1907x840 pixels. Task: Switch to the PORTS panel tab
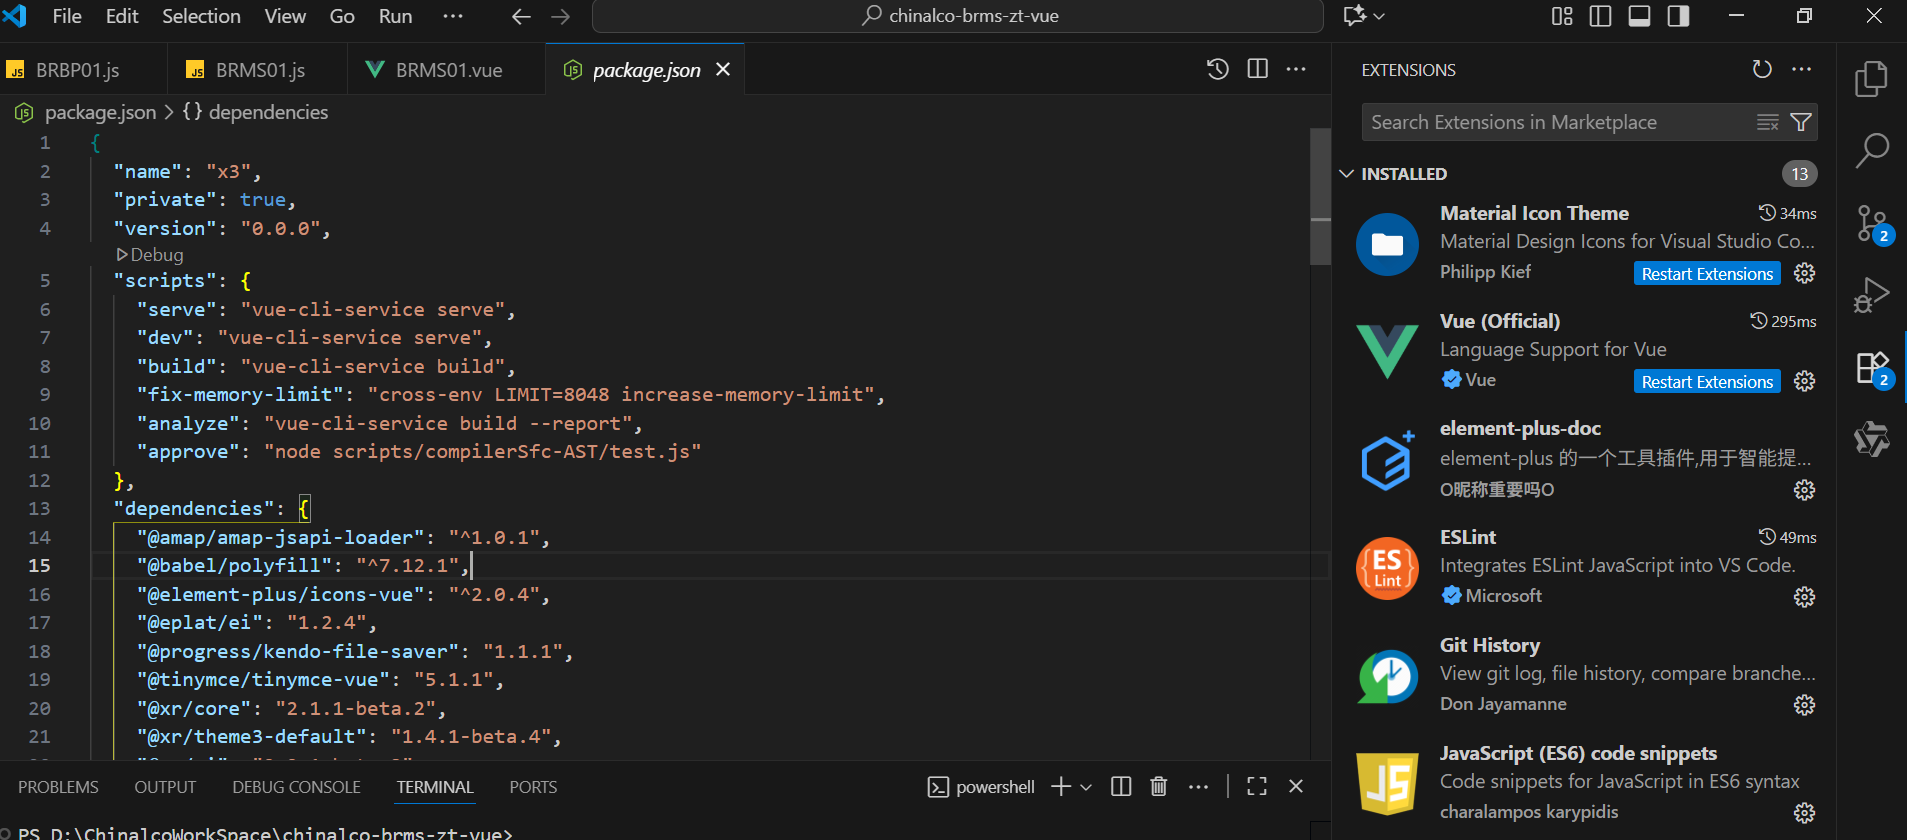coord(533,787)
